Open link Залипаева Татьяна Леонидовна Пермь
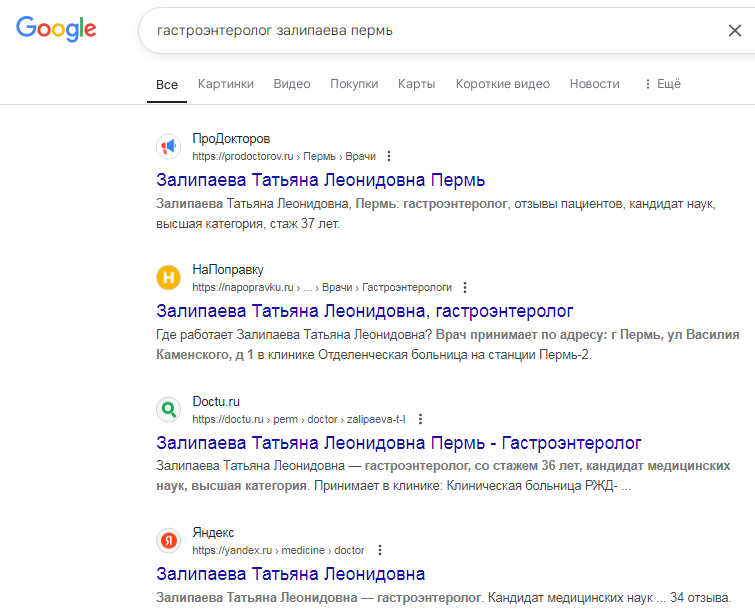Viewport: 755px width, 611px height. pyautogui.click(x=320, y=180)
